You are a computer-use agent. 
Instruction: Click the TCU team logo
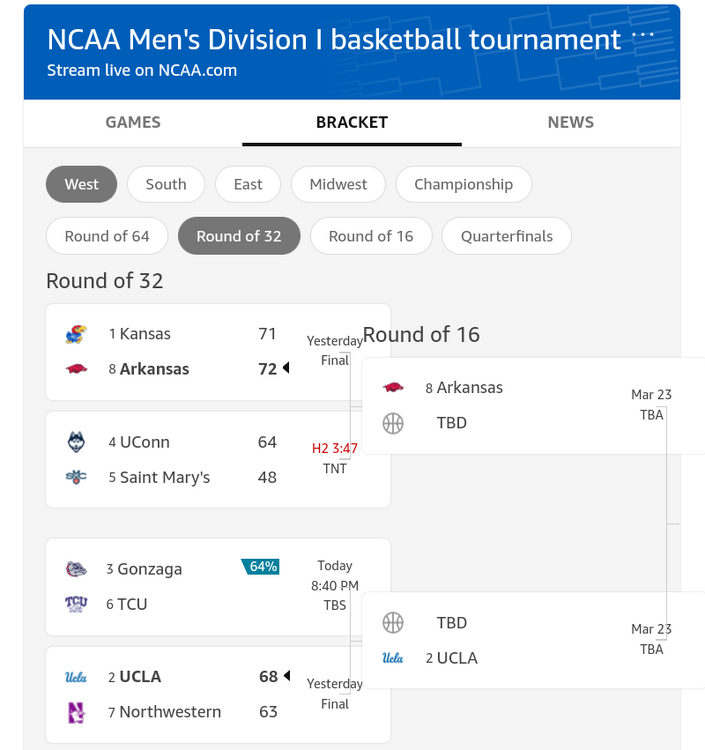tap(76, 604)
